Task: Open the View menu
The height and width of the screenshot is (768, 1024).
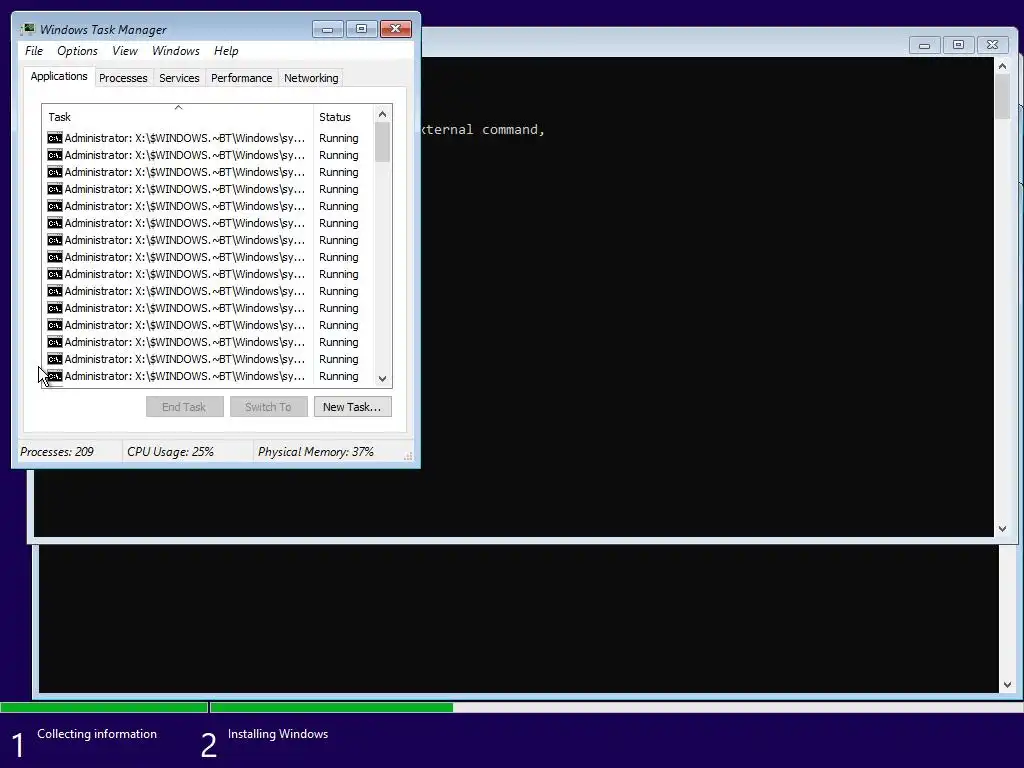Action: tap(125, 51)
